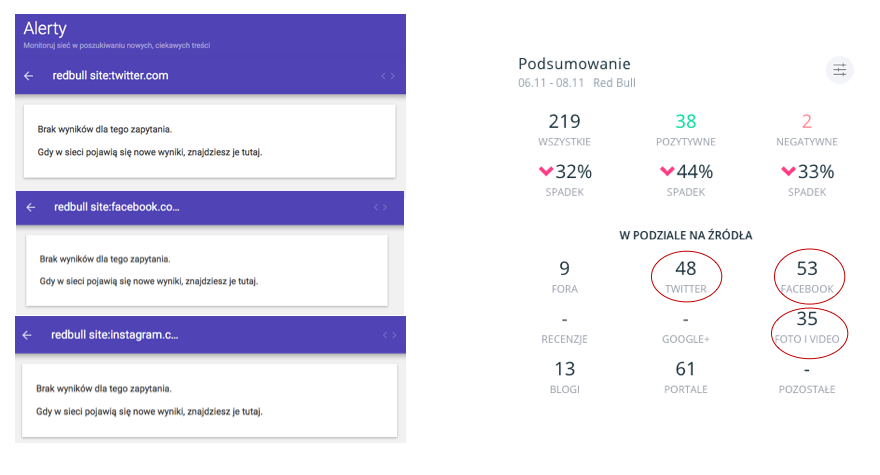Click the Alerty page heading
The image size is (880, 475).
tap(45, 28)
